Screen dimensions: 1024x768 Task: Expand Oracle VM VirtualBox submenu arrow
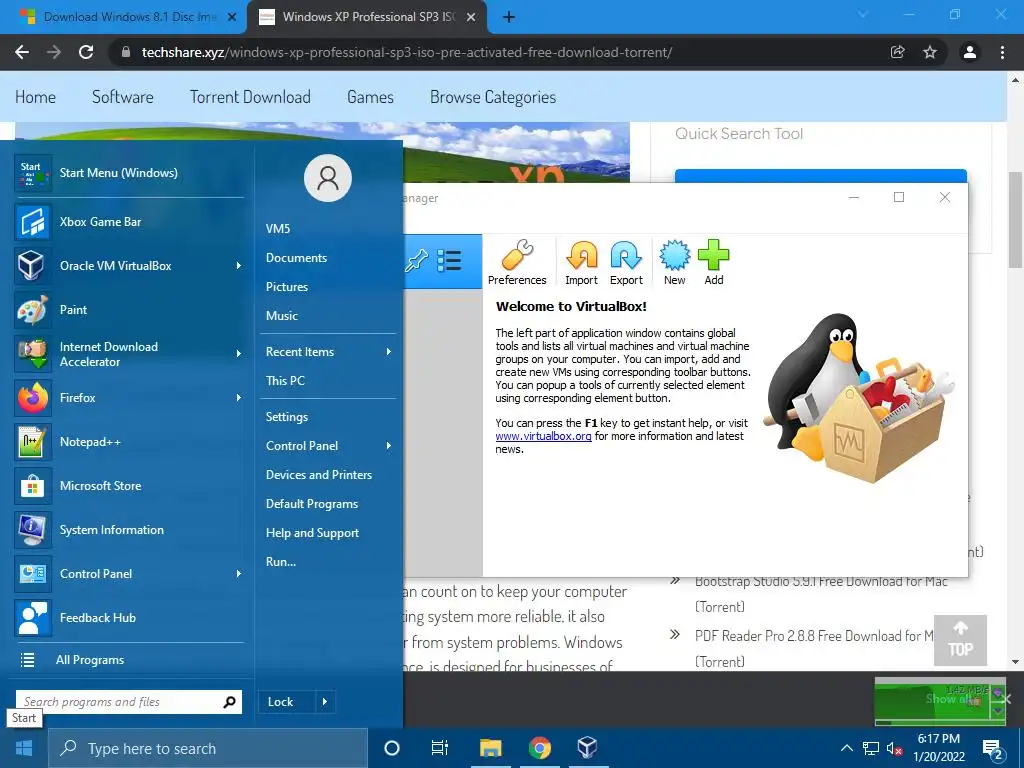[x=238, y=266]
